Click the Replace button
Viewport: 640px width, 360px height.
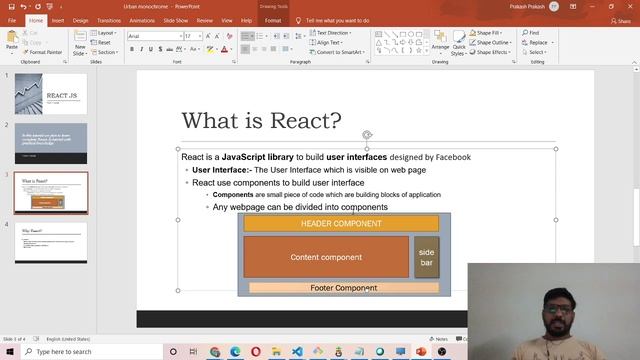click(x=538, y=42)
